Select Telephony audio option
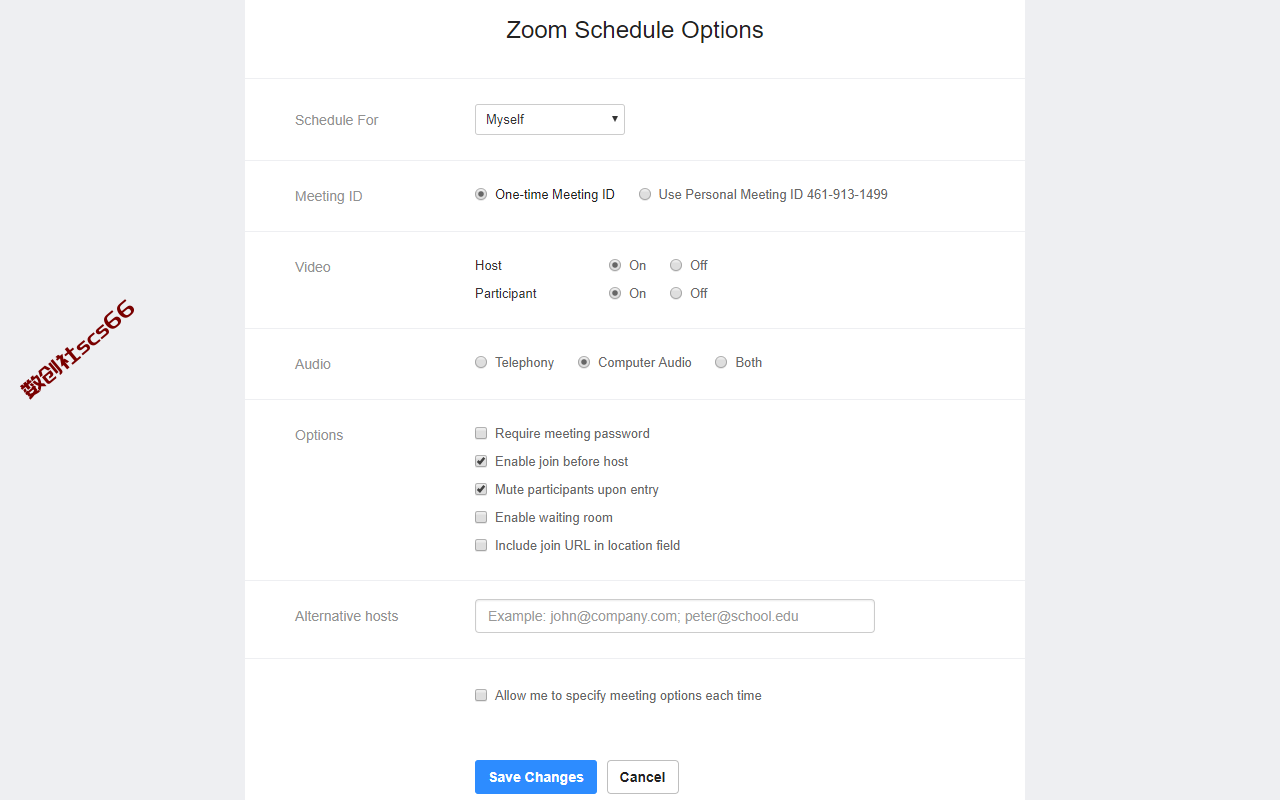The width and height of the screenshot is (1280, 800). point(481,363)
